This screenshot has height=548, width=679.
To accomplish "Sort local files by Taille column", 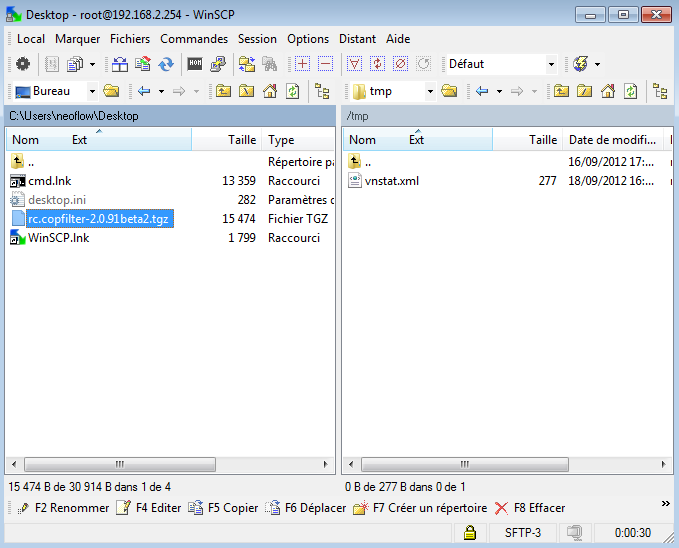I will coord(226,139).
